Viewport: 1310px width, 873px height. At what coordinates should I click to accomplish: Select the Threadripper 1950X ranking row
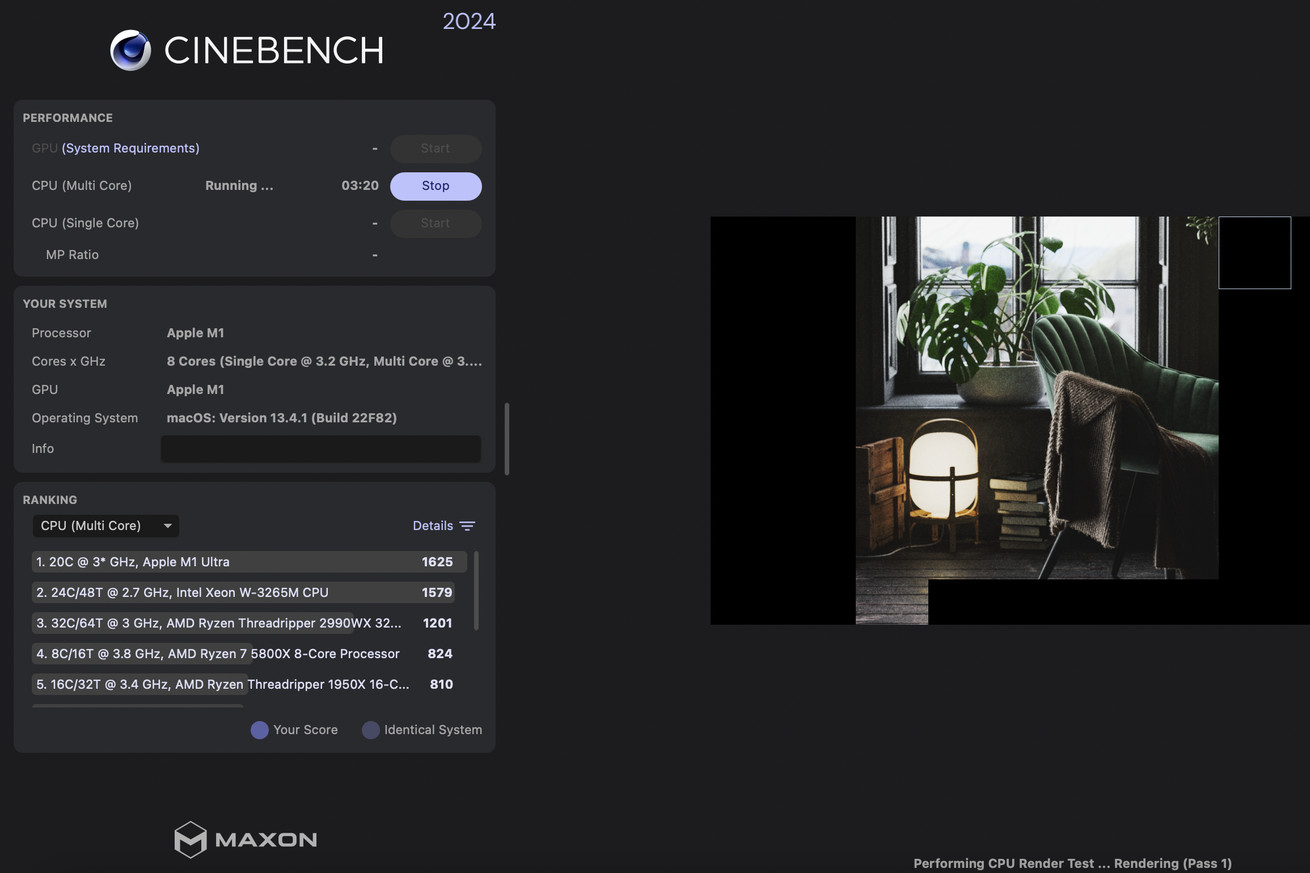tap(249, 685)
